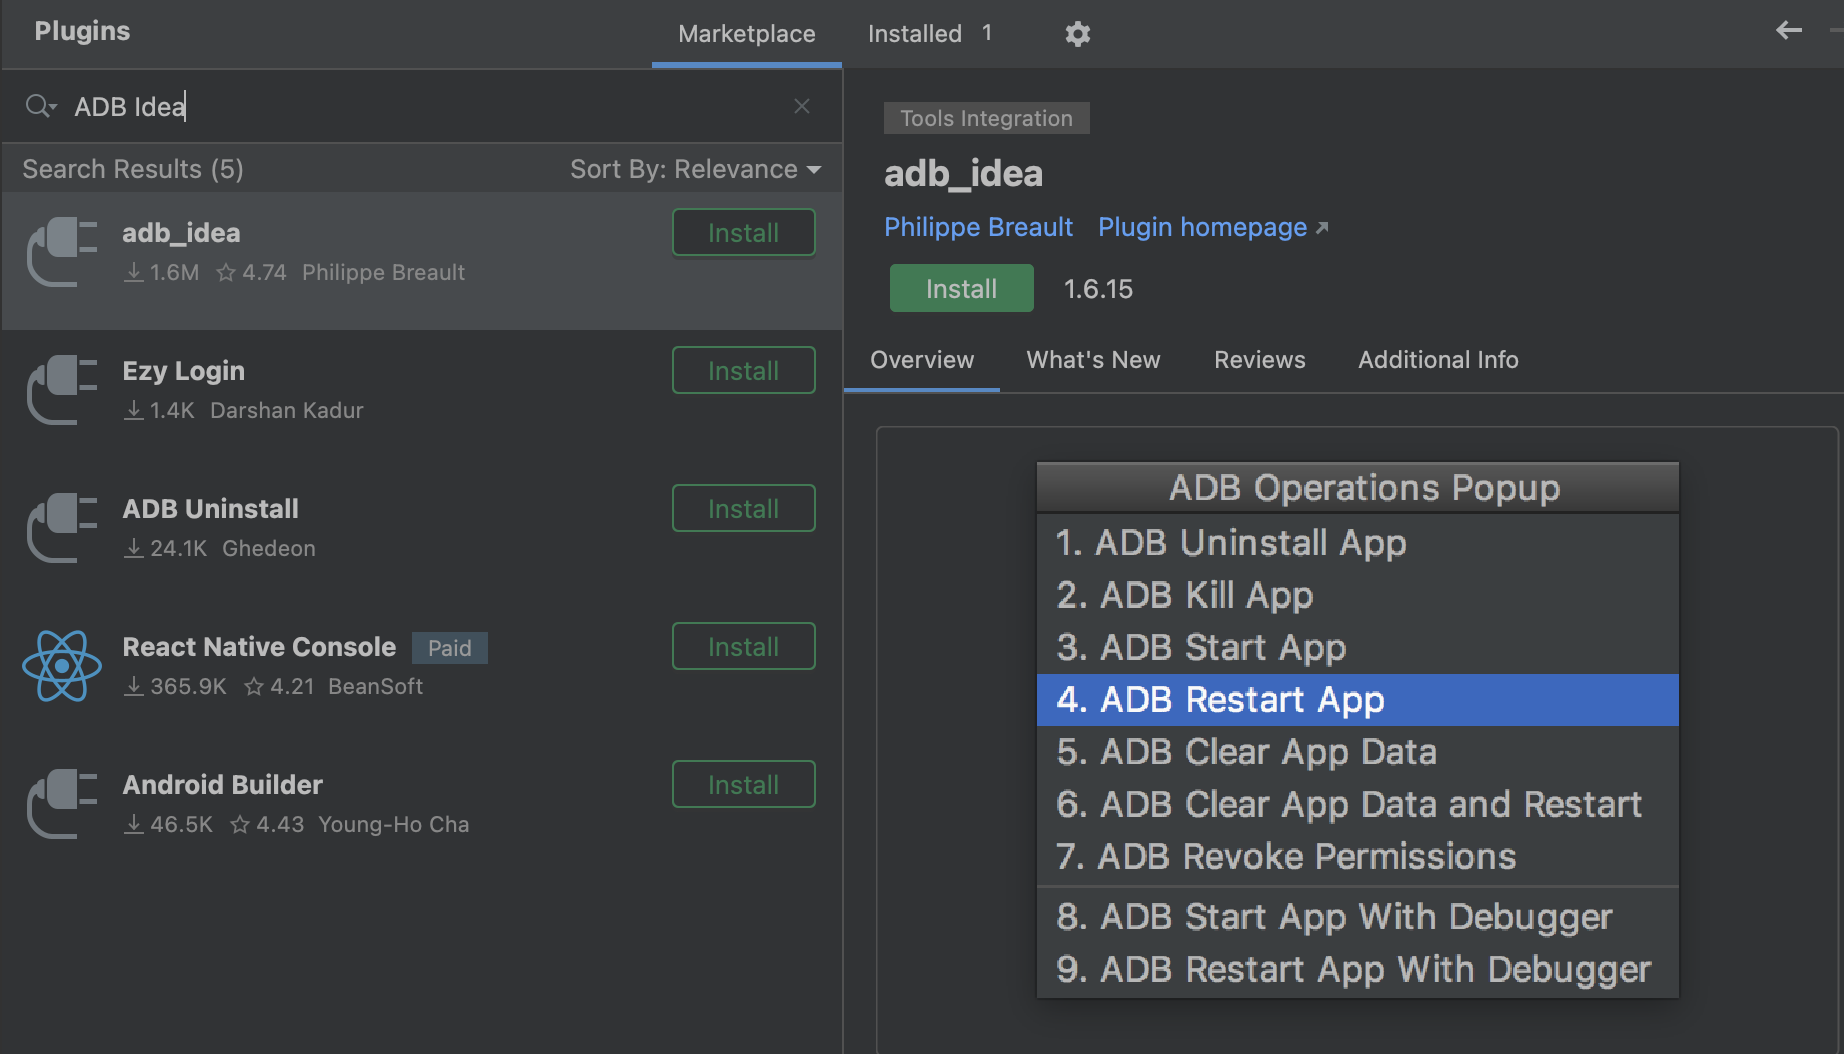
Task: Install the Ezy Login plugin
Action: 743,370
